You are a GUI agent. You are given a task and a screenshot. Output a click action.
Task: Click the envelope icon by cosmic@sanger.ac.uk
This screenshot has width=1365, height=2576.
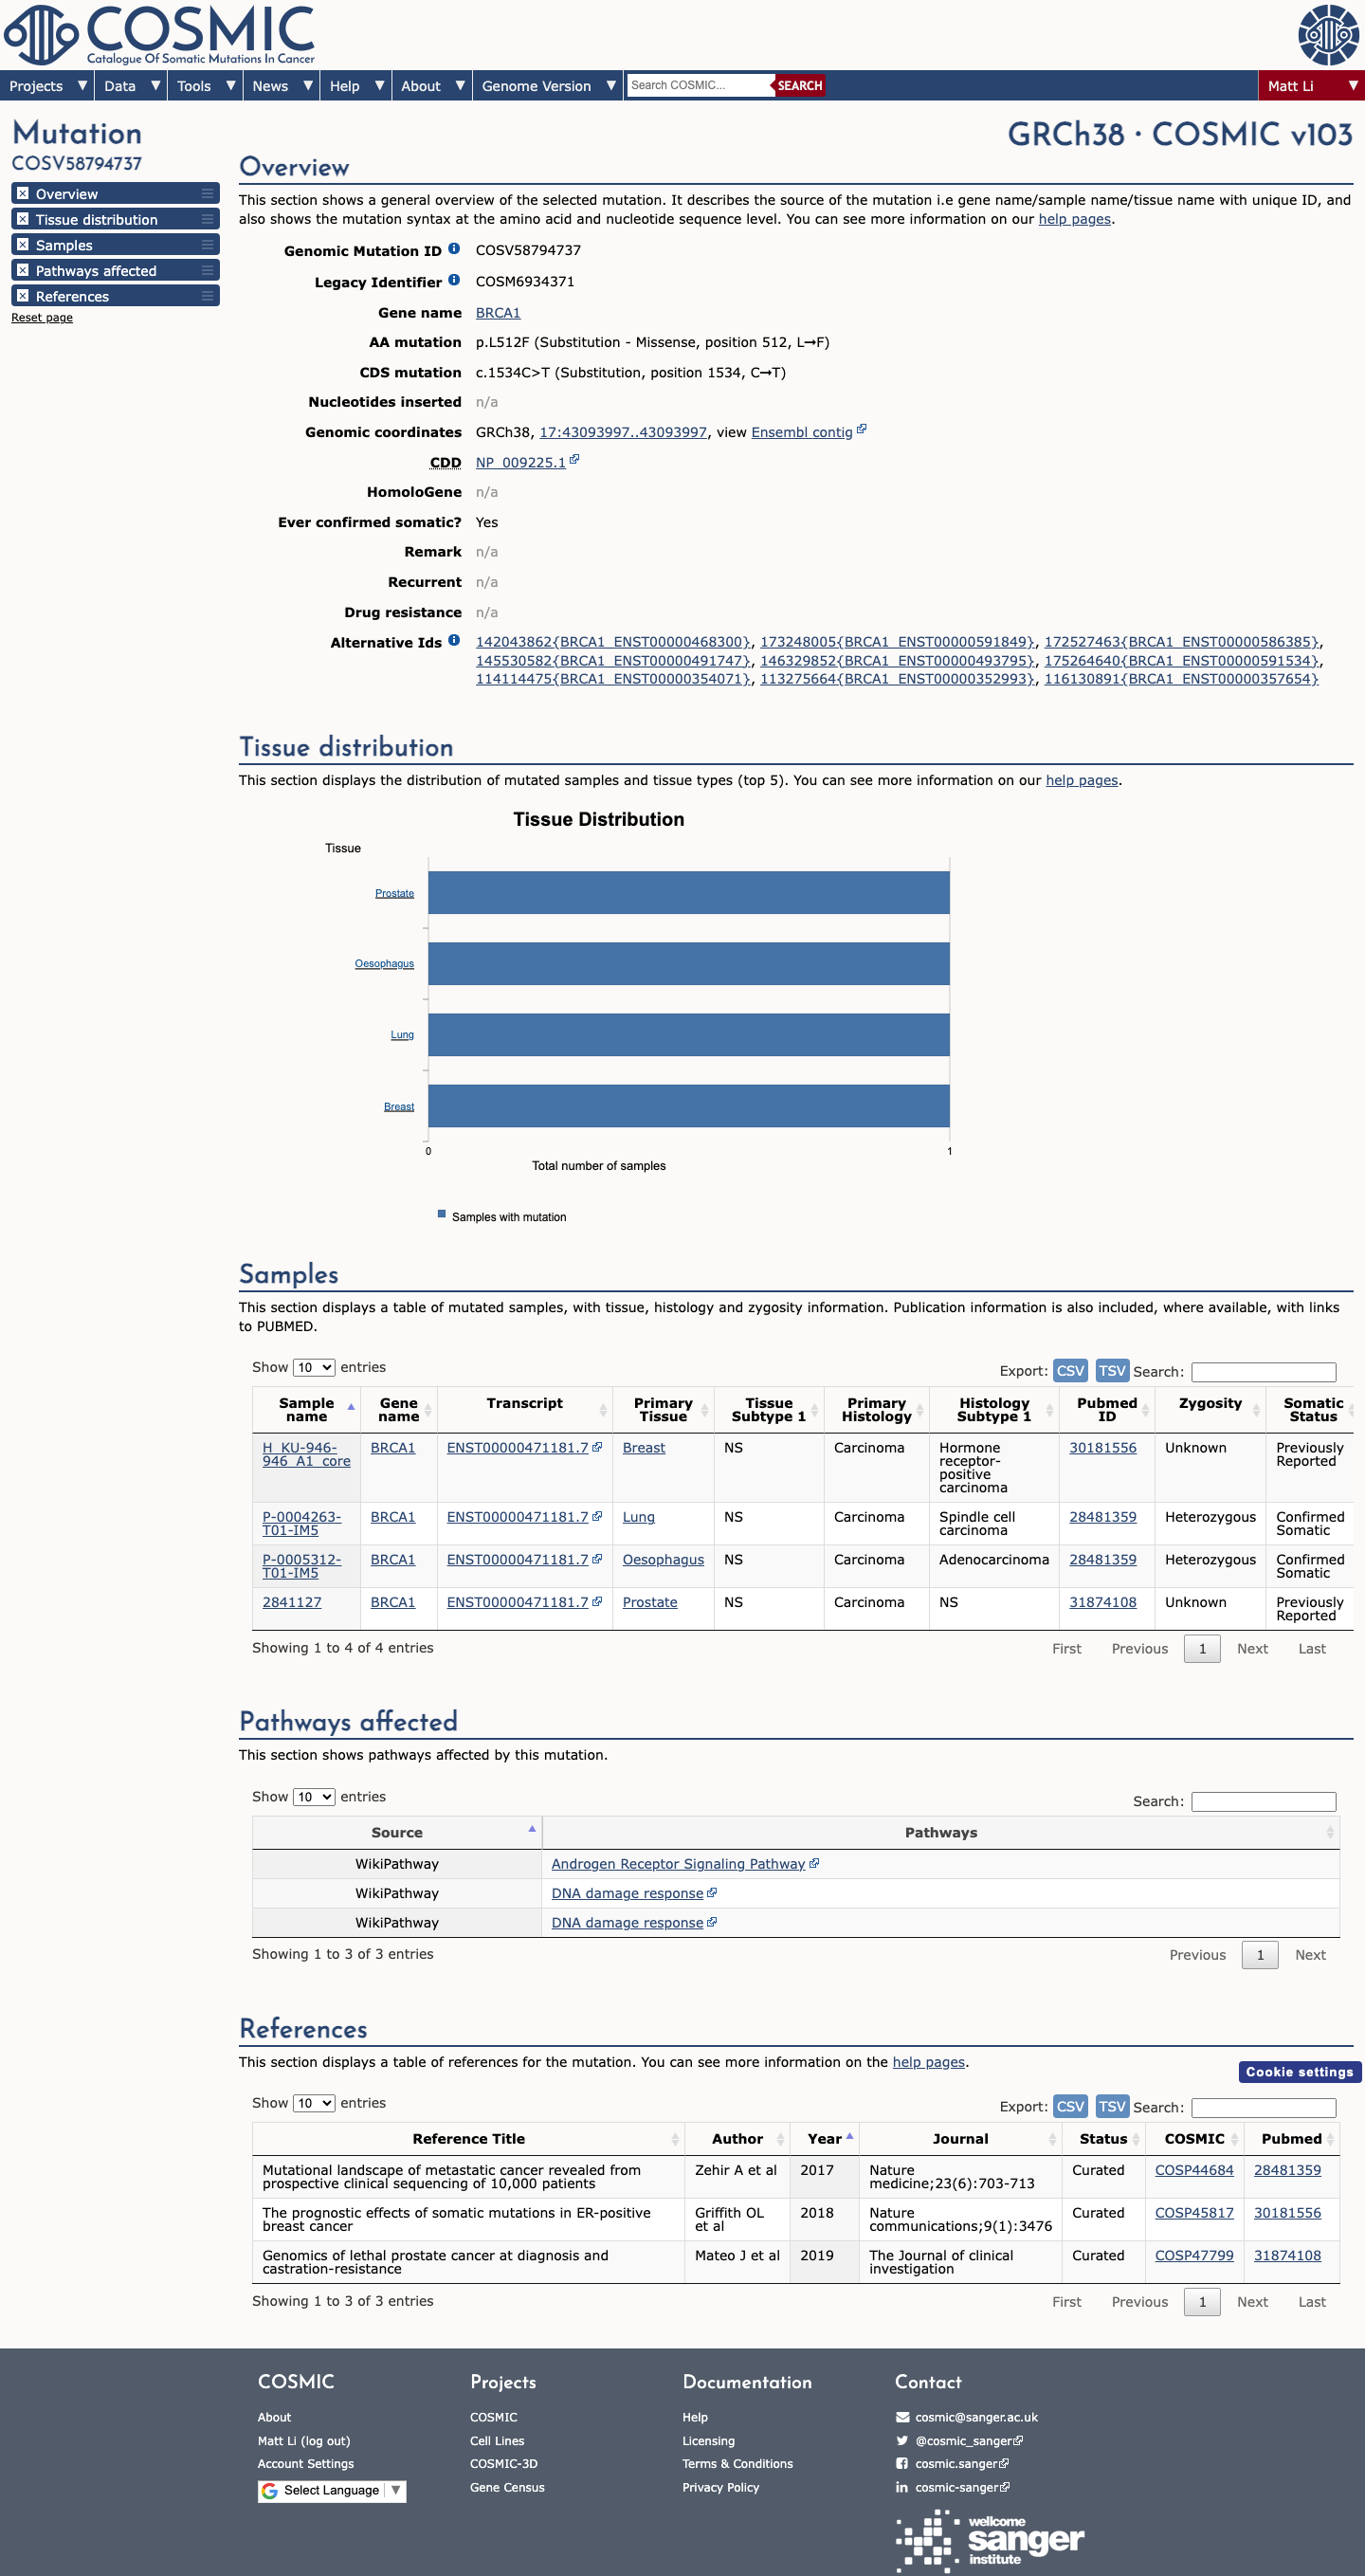click(902, 2417)
